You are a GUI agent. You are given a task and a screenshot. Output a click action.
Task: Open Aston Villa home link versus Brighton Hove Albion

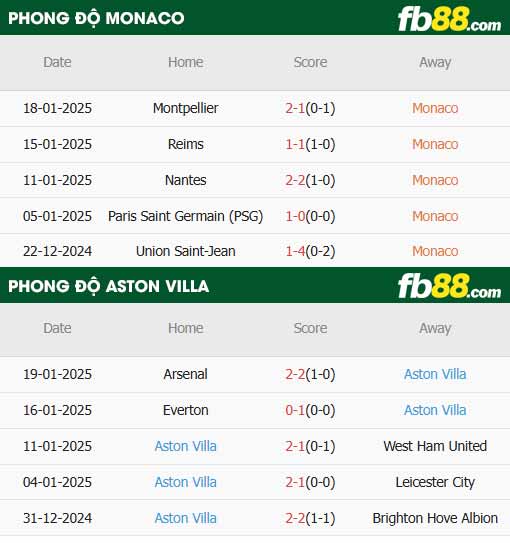186,518
